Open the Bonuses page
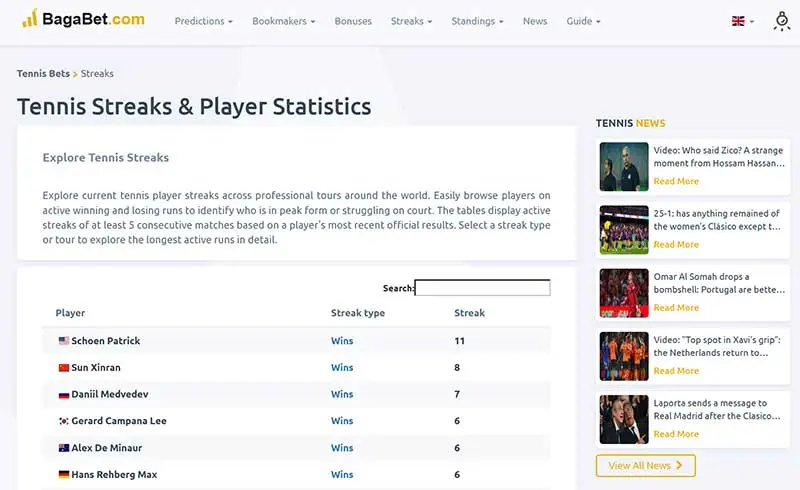The width and height of the screenshot is (800, 490). pyautogui.click(x=353, y=21)
